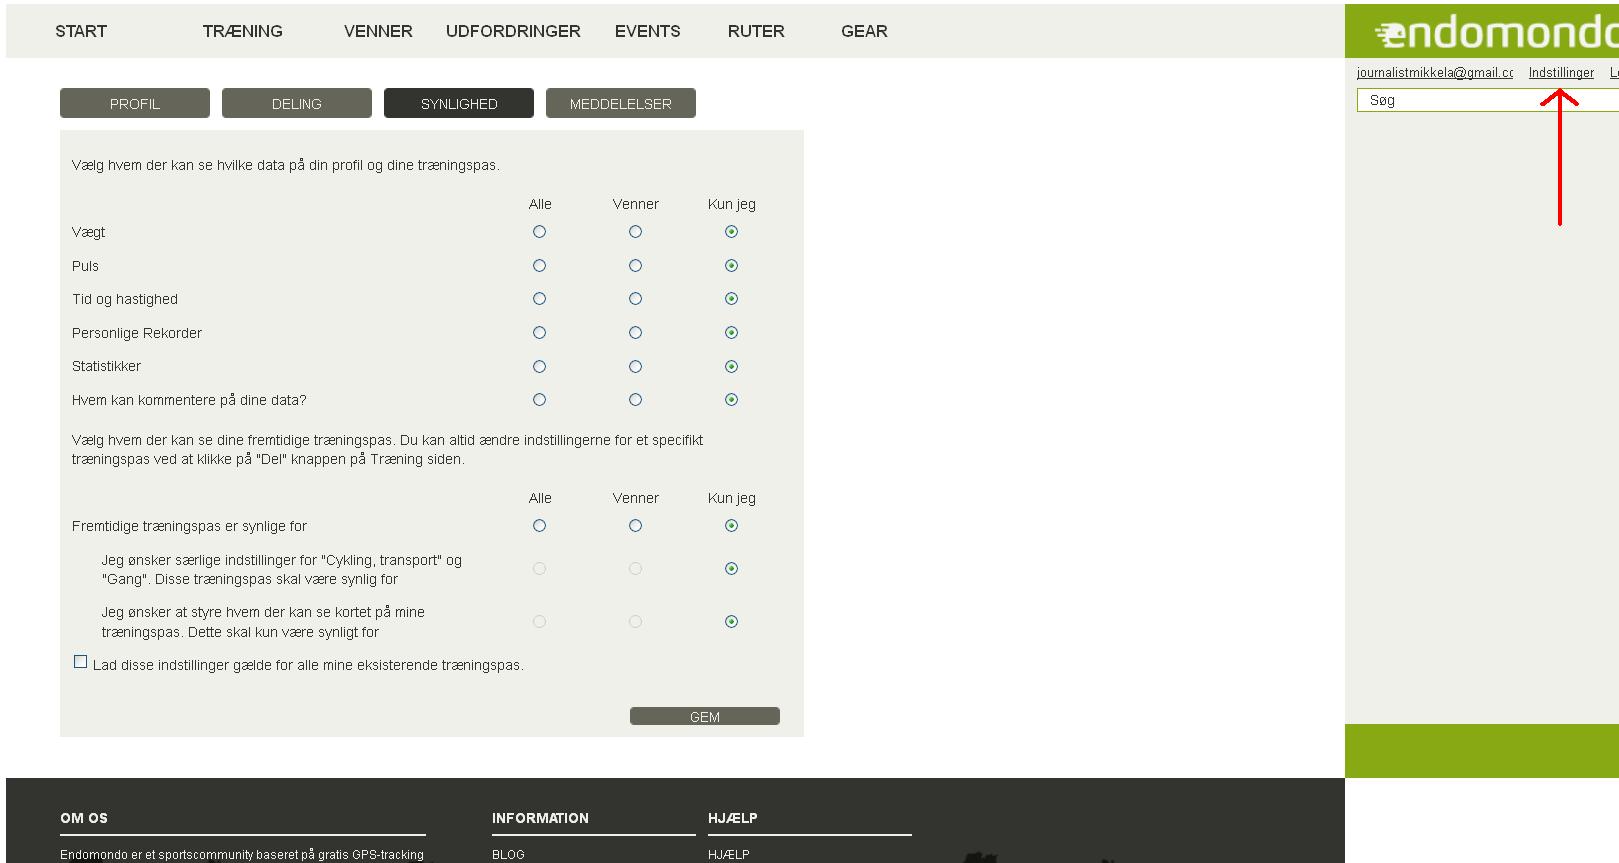Viewport: 1619px width, 863px height.
Task: Open the PROFIL tab
Action: pyautogui.click(x=135, y=103)
